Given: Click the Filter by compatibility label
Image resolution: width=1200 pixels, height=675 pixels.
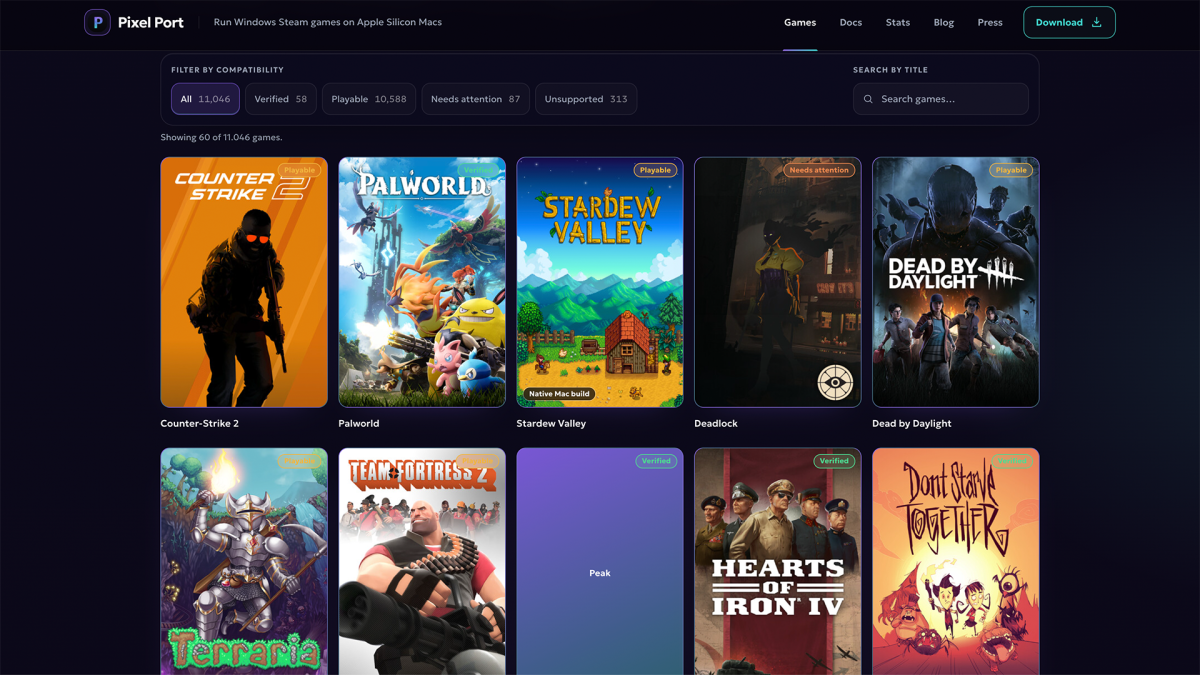Looking at the screenshot, I should [227, 70].
